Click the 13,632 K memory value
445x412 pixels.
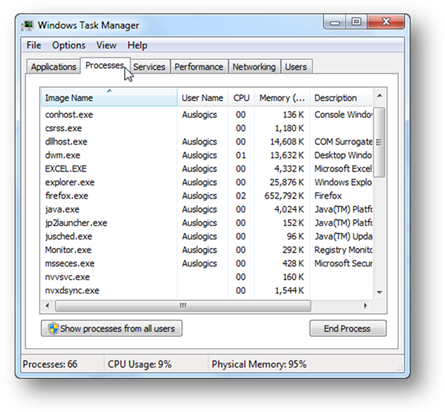287,155
